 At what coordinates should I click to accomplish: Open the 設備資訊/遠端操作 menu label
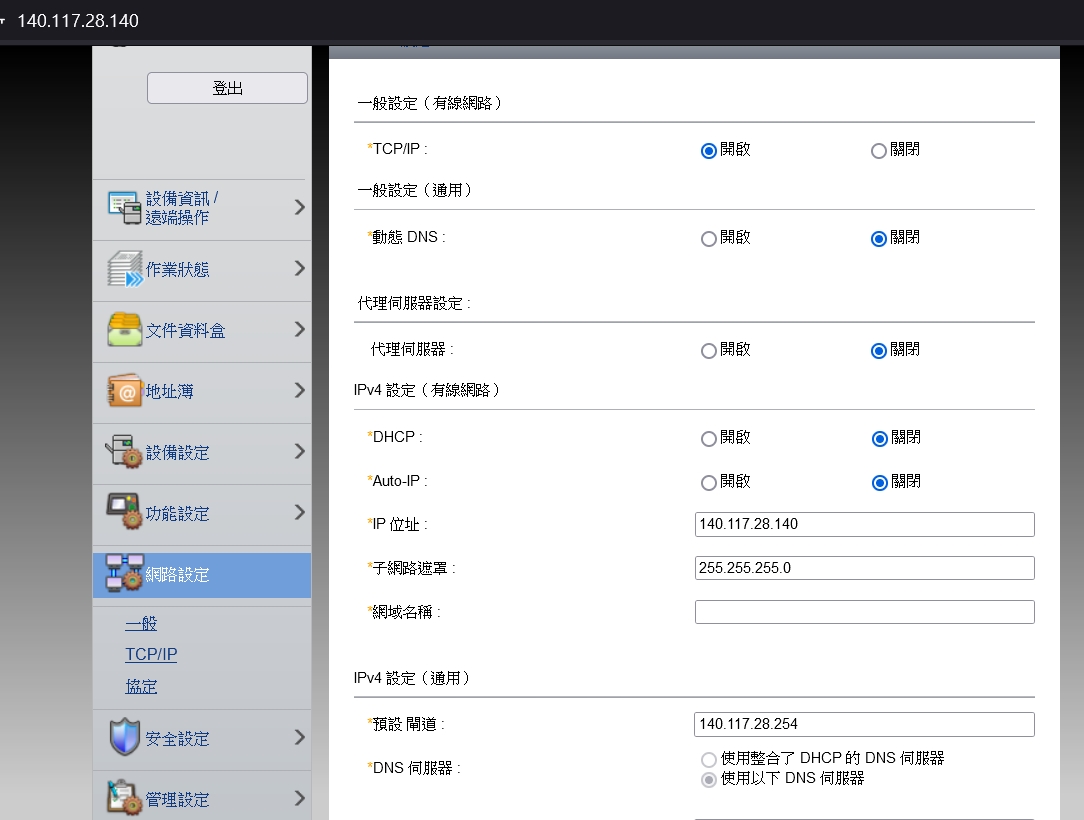pyautogui.click(x=182, y=207)
